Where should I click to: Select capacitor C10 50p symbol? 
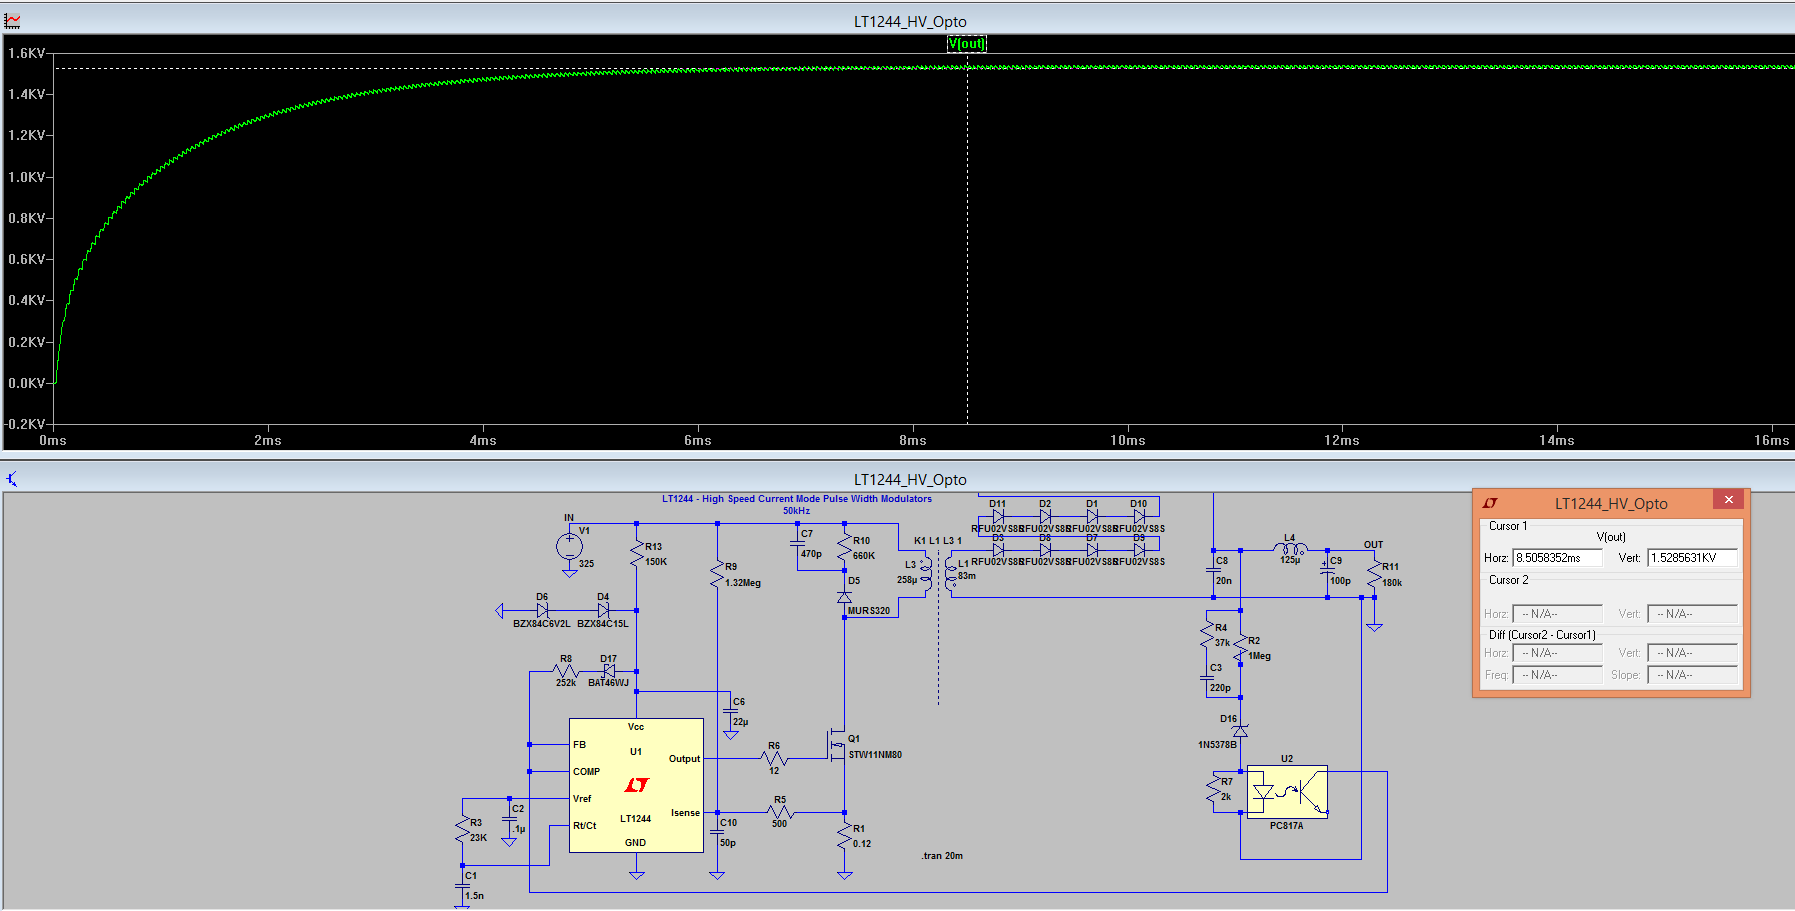coord(717,832)
